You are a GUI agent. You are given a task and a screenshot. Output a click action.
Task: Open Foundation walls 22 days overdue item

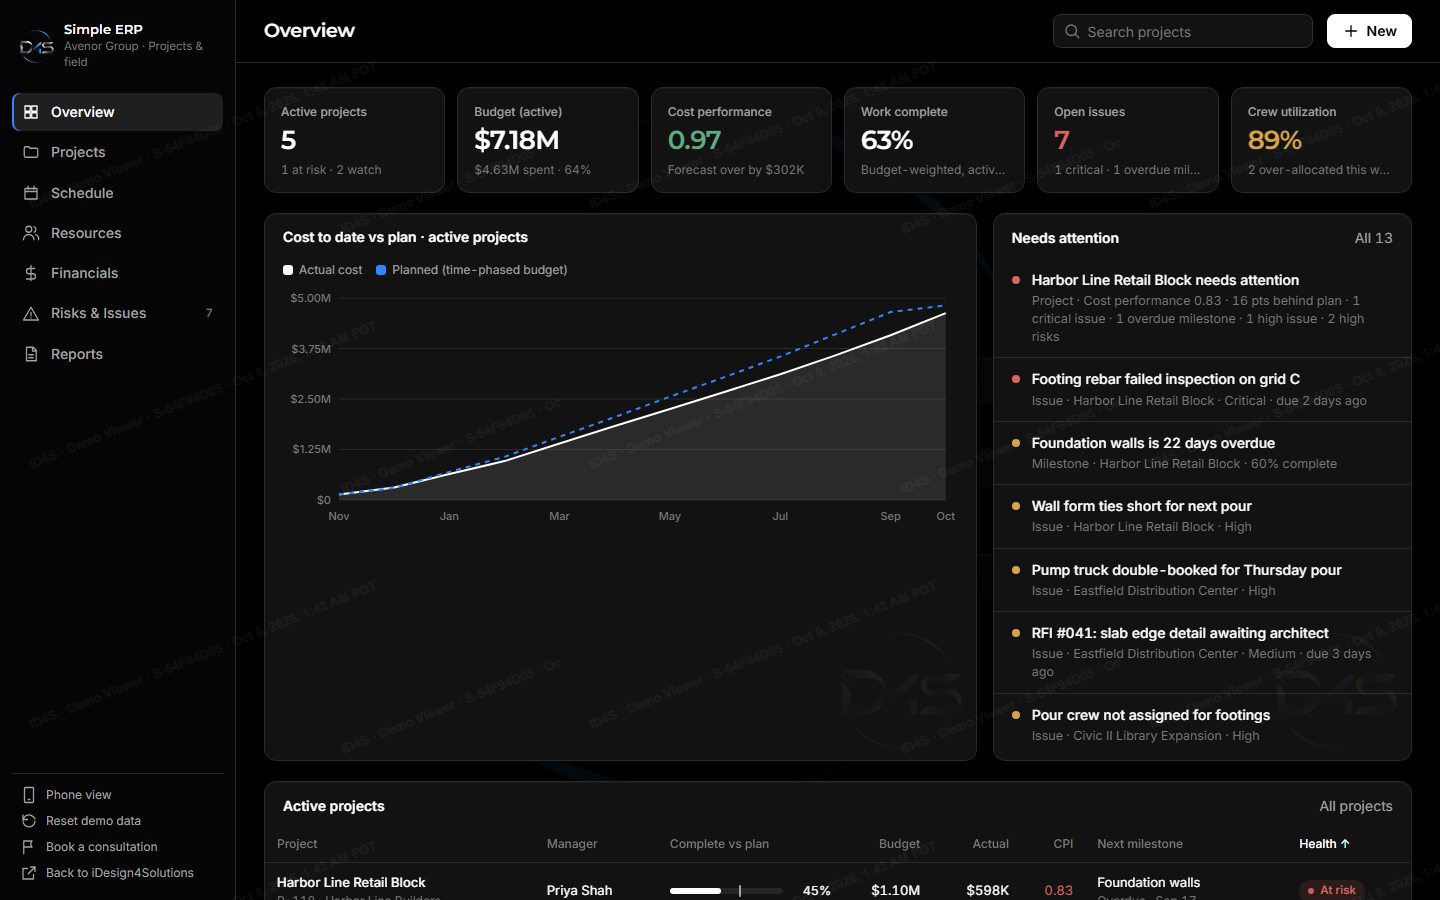coord(1202,453)
